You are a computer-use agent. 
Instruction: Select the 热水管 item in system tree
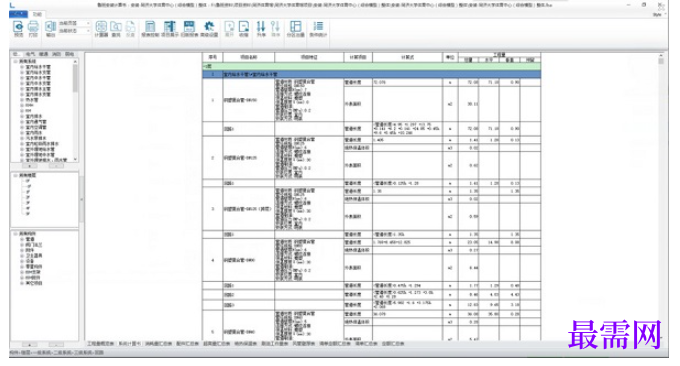coord(32,100)
